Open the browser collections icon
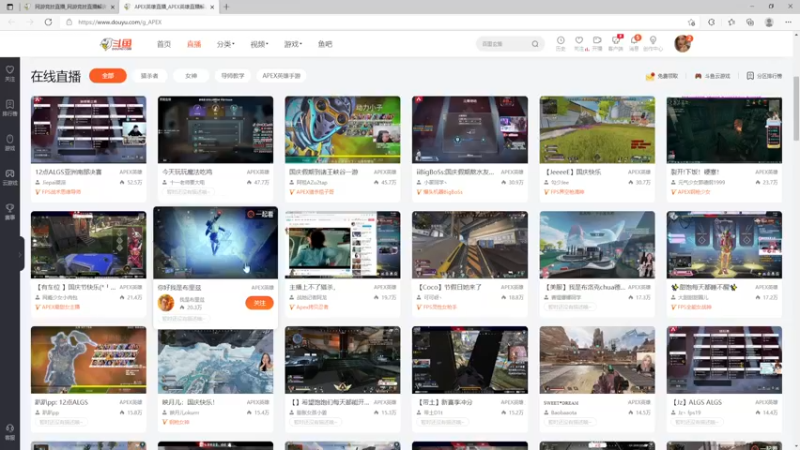This screenshot has width=800, height=450. 749,22
